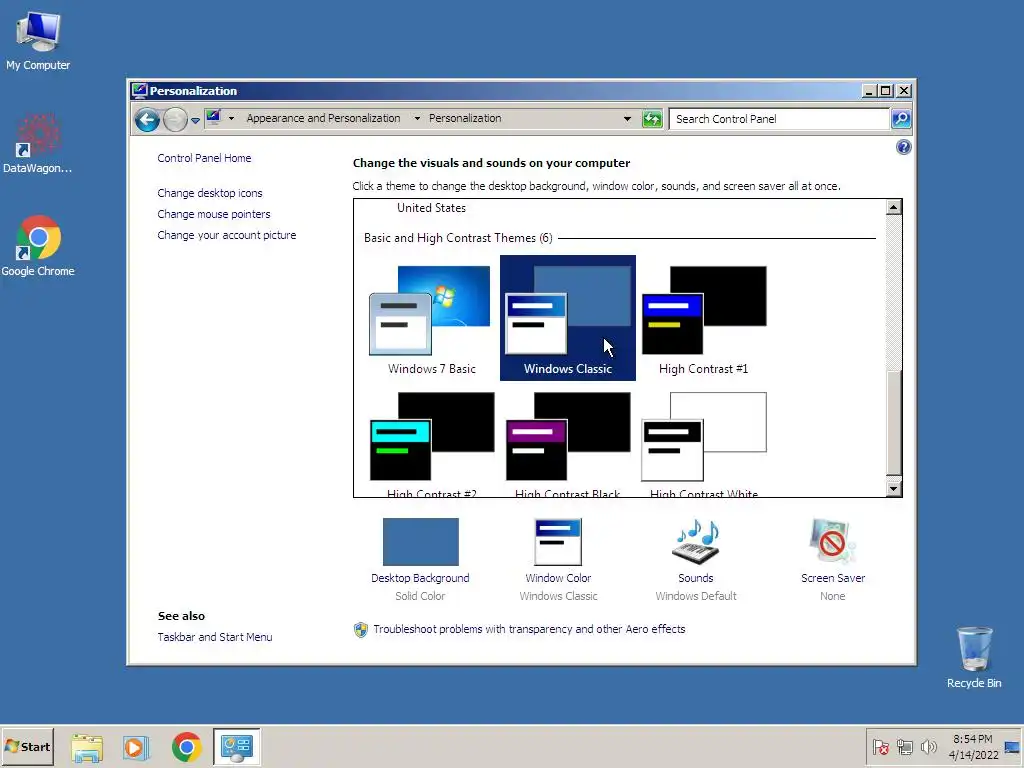Viewport: 1024px width, 768px height.
Task: Click the taskbar clock showing 8:54 PM
Action: (973, 746)
